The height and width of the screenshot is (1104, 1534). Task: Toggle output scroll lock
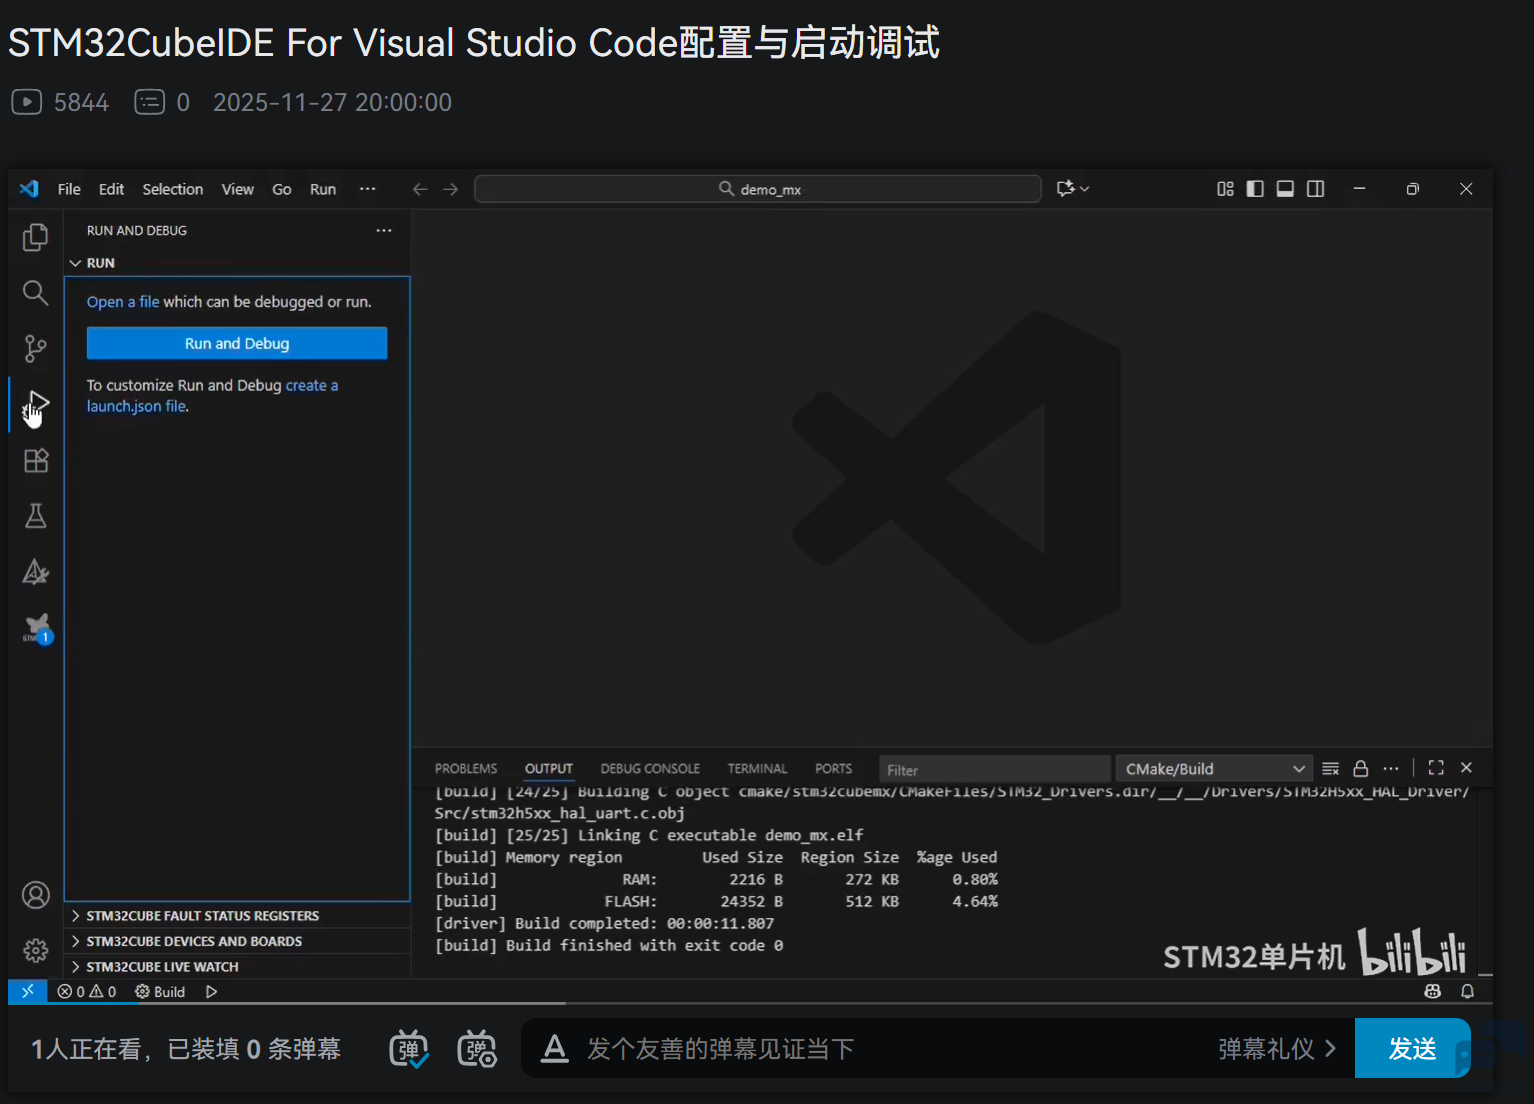(1360, 768)
